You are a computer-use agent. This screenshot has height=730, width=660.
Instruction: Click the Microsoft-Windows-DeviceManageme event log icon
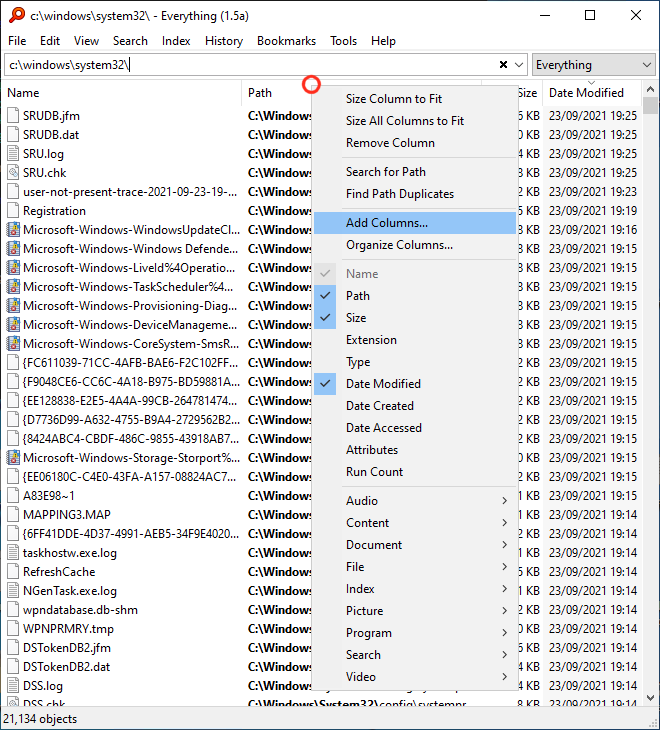13,324
